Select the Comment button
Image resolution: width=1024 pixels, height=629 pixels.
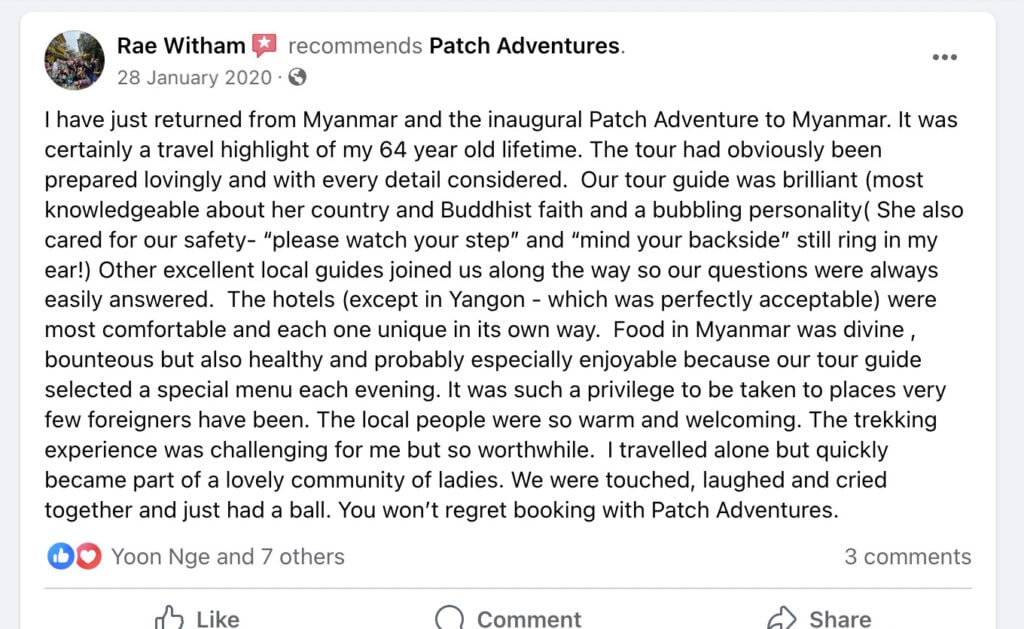508,618
